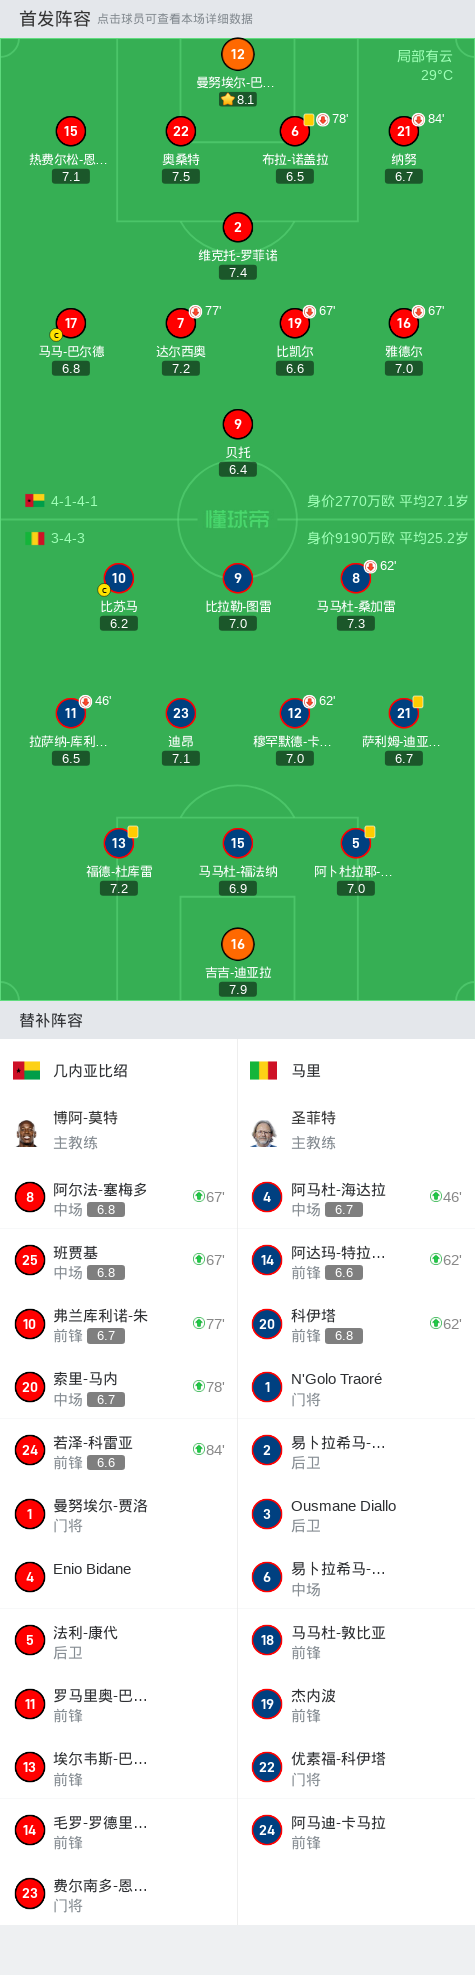Screen dimensions: 475x1975
Task: Select 维克托-罗菲诺 number 2 icon
Action: coord(237,227)
